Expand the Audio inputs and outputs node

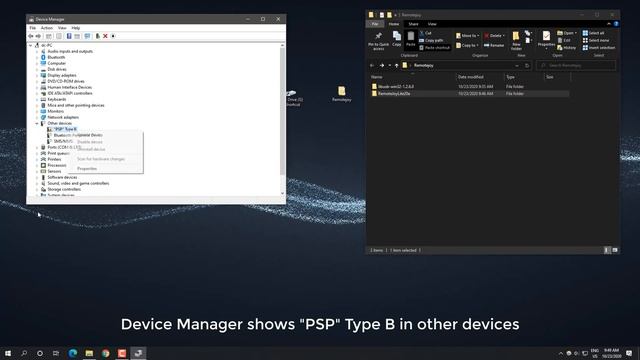pos(37,51)
